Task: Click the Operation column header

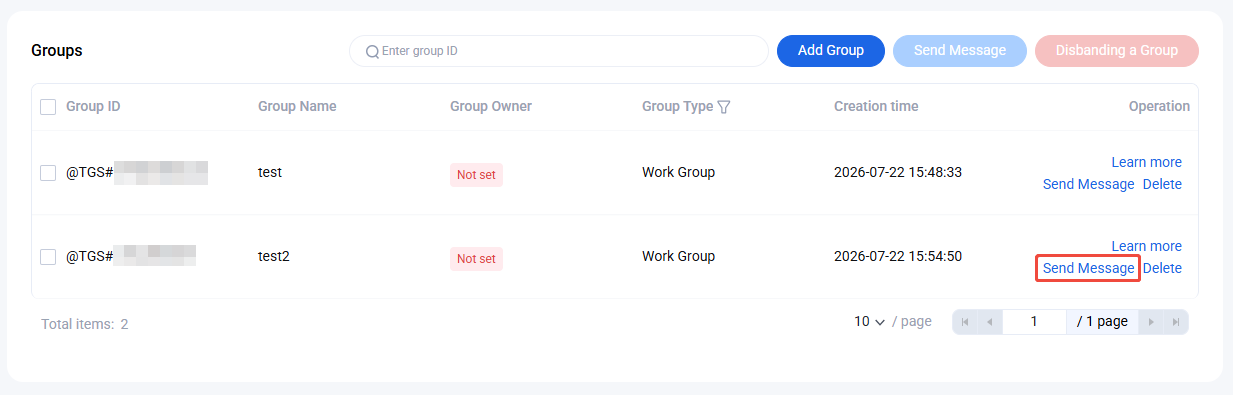Action: point(1159,106)
